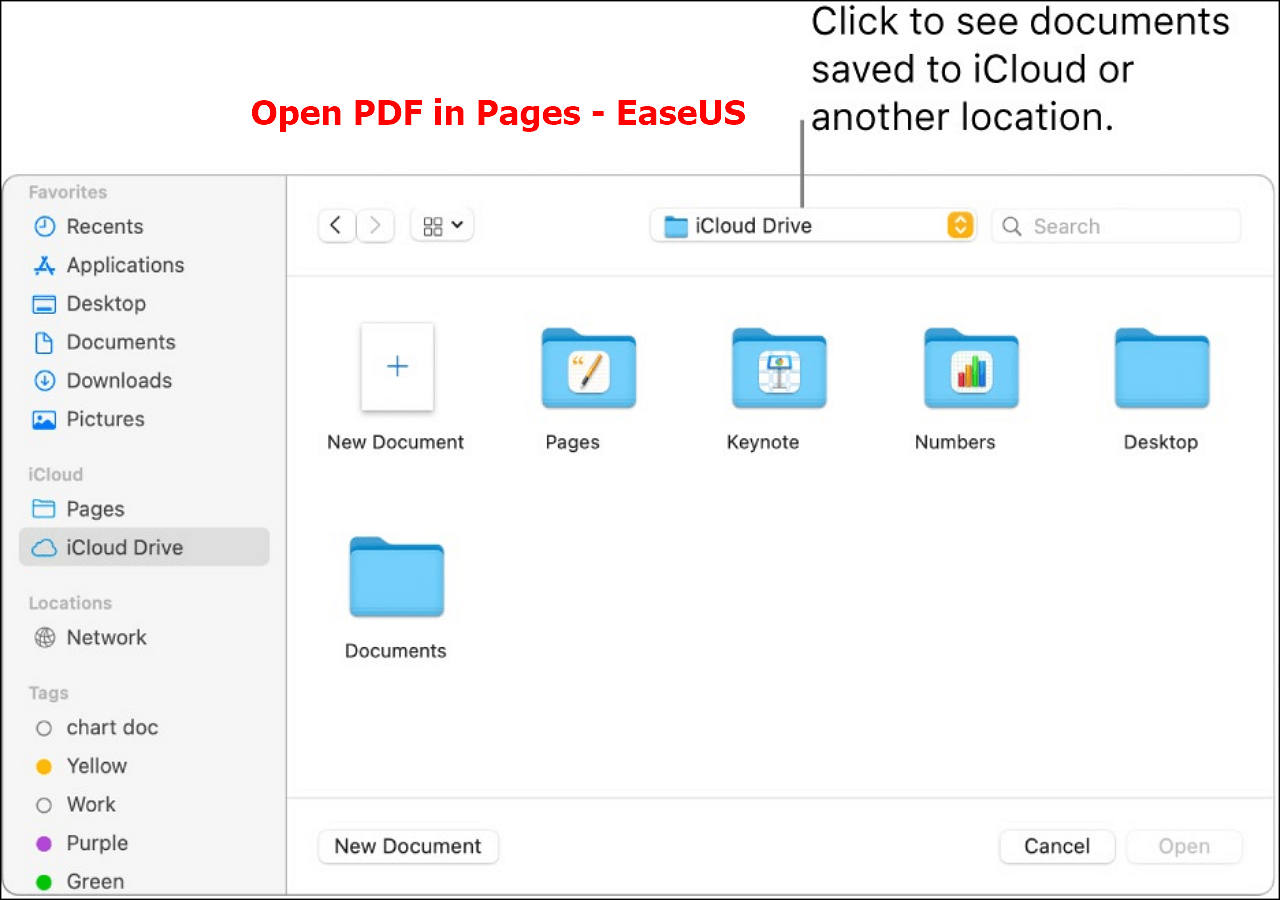Open the Pages app folder in iCloud Drive

pyautogui.click(x=588, y=369)
